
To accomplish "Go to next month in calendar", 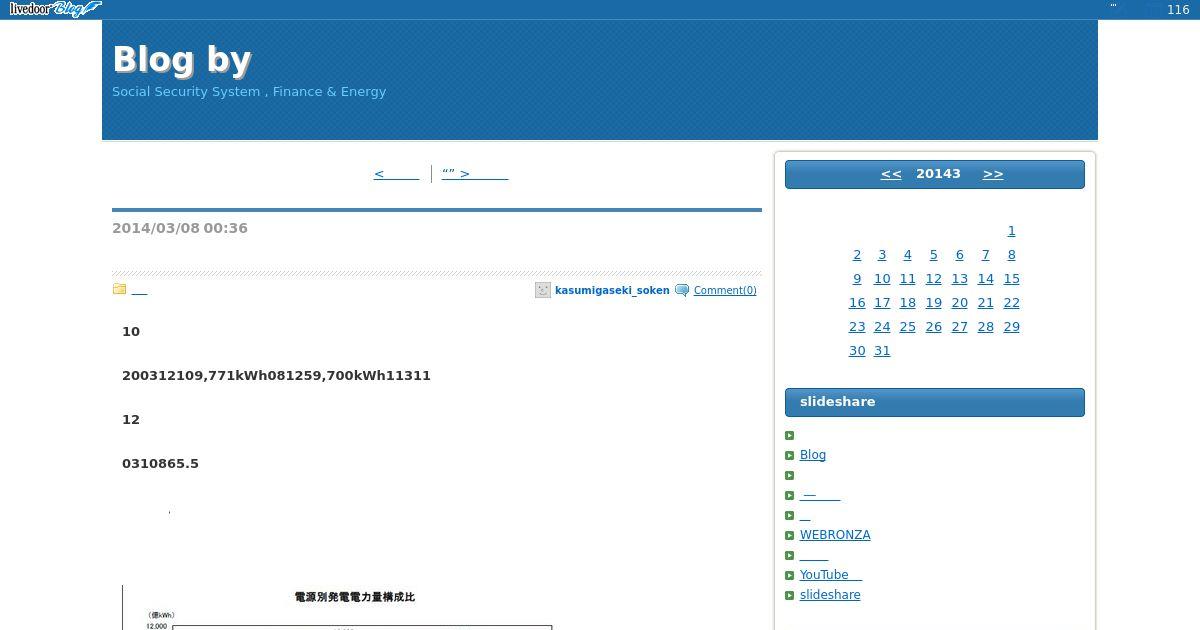I will click(993, 174).
